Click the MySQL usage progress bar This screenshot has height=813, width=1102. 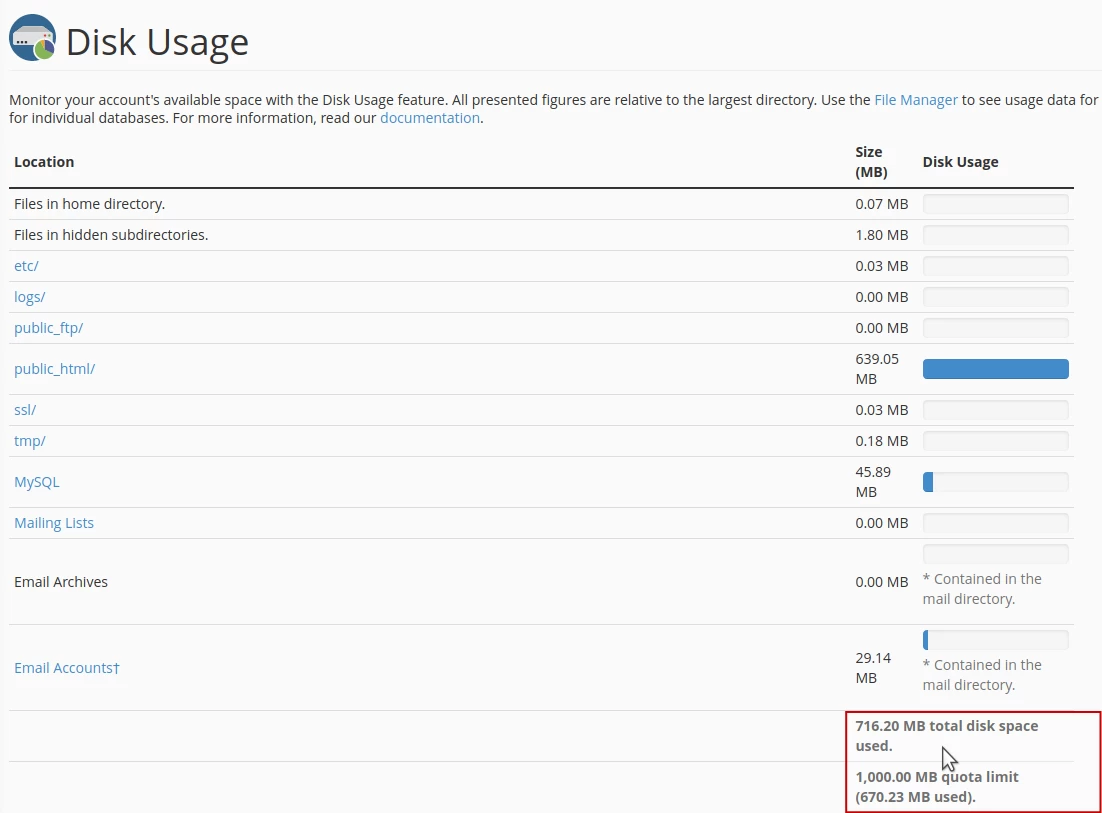(x=995, y=481)
